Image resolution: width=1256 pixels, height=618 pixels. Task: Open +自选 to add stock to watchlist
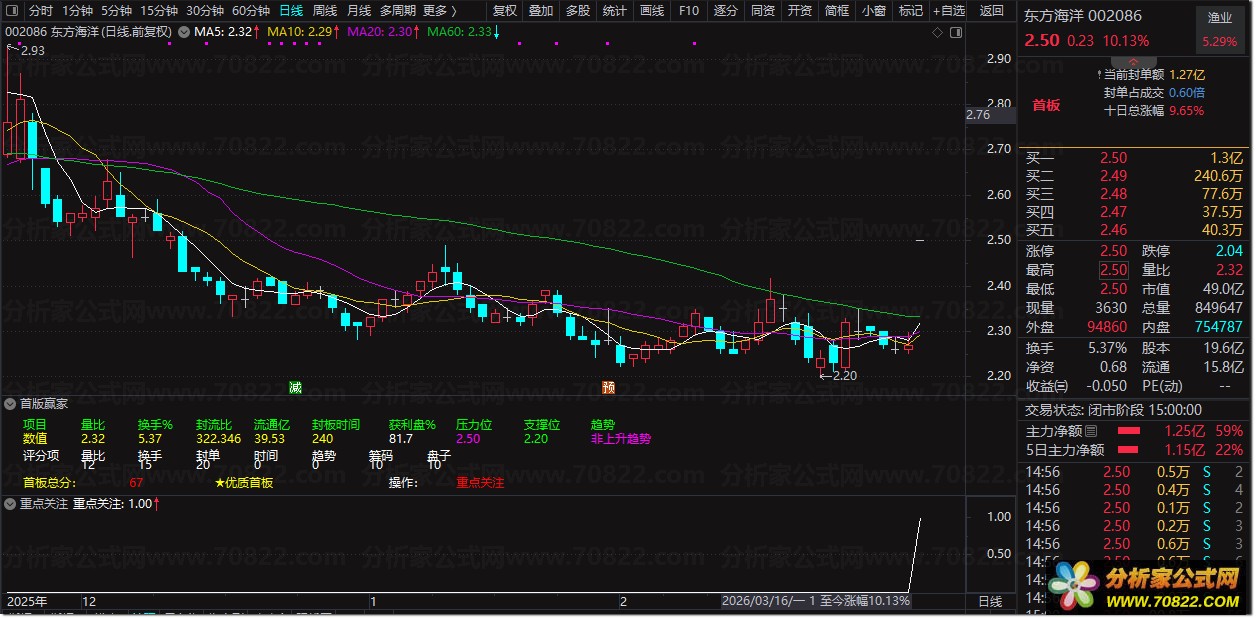coord(947,11)
